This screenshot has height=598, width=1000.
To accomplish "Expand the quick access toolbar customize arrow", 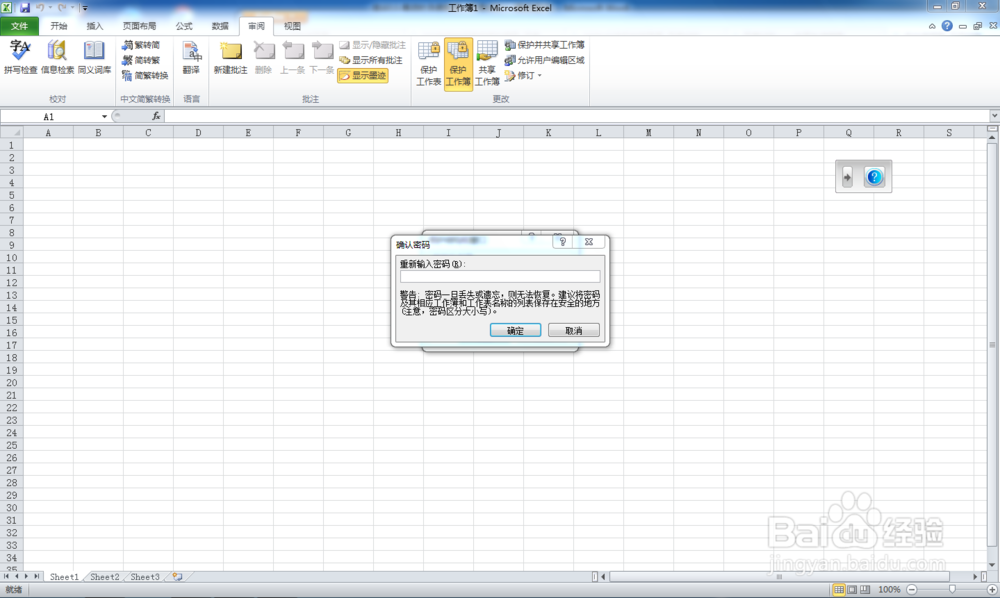I will (x=85, y=8).
